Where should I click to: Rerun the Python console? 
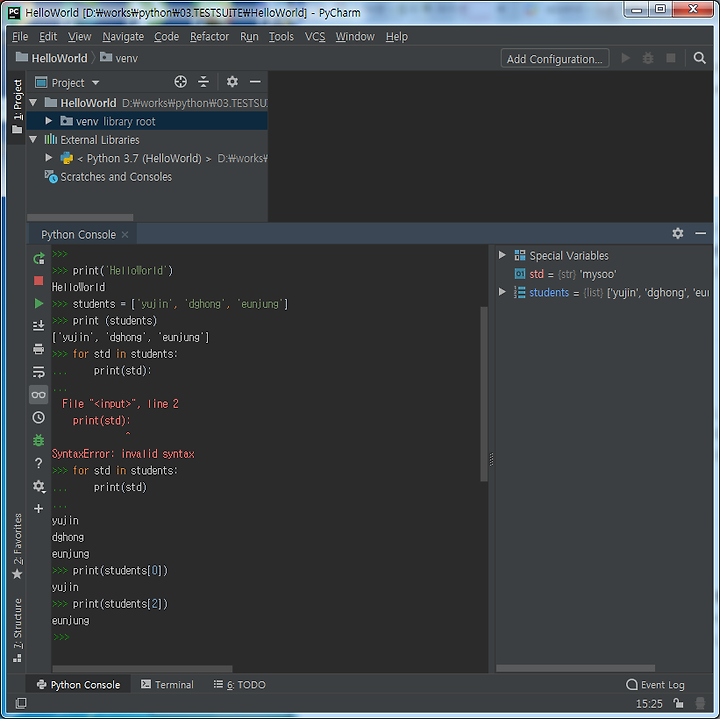(39, 258)
